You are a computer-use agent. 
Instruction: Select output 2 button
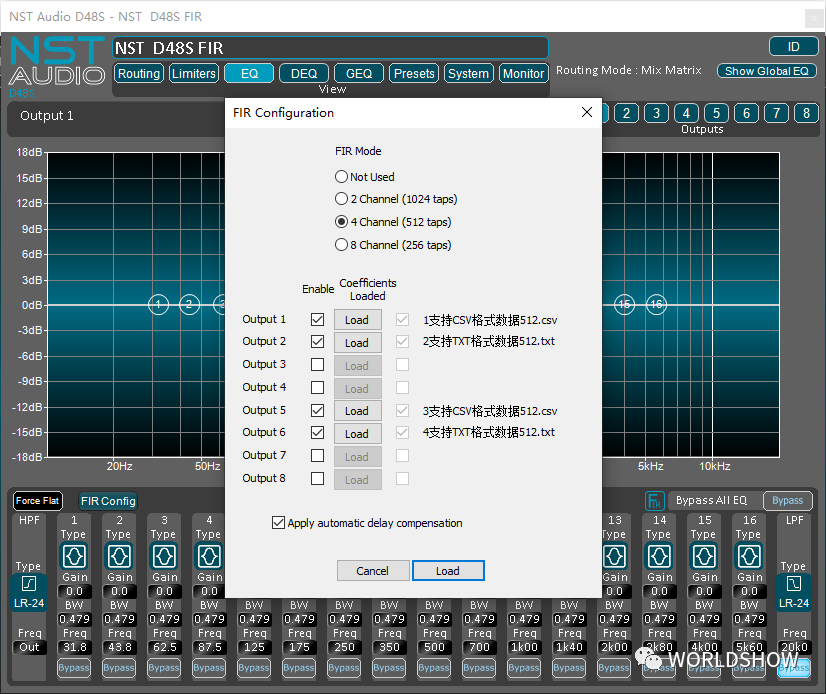tap(626, 113)
